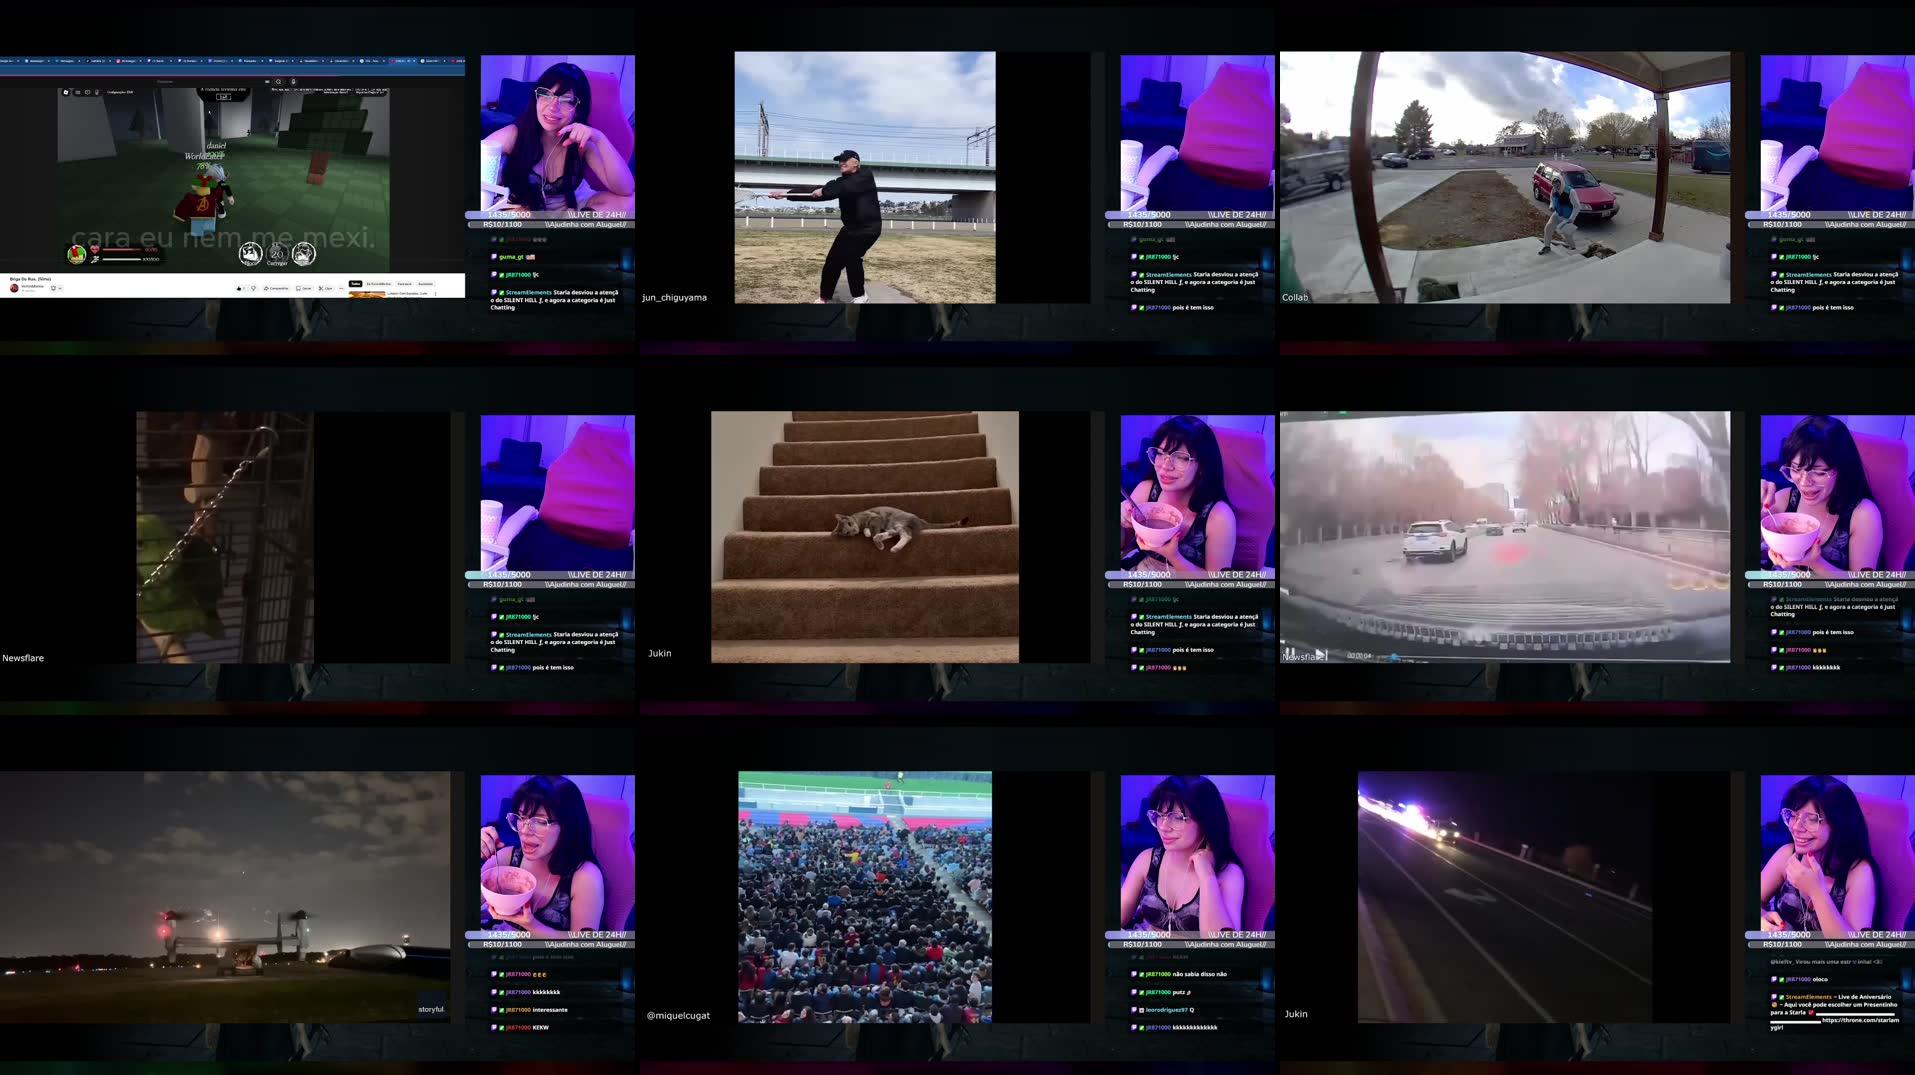Image resolution: width=1915 pixels, height=1075 pixels.
Task: Click the suggested video thumbnail in the sidebar
Action: 366,296
